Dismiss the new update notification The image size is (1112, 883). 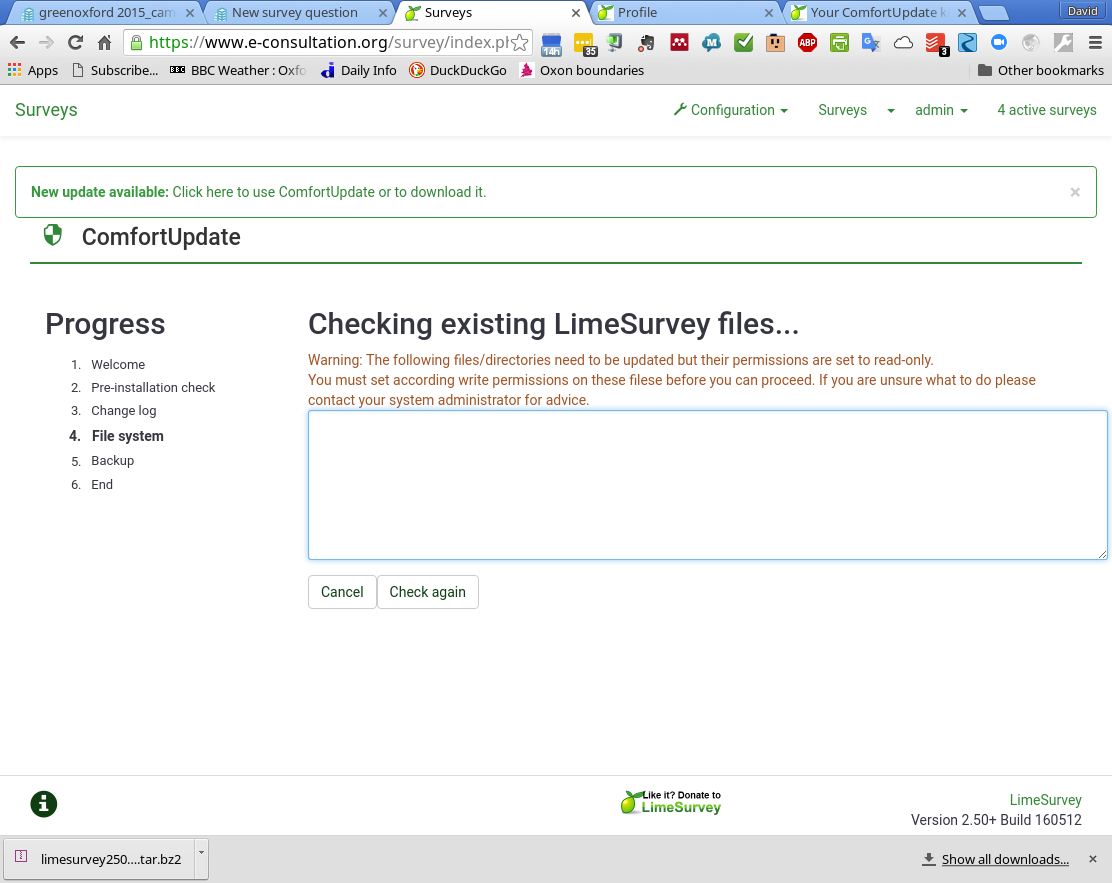1075,192
